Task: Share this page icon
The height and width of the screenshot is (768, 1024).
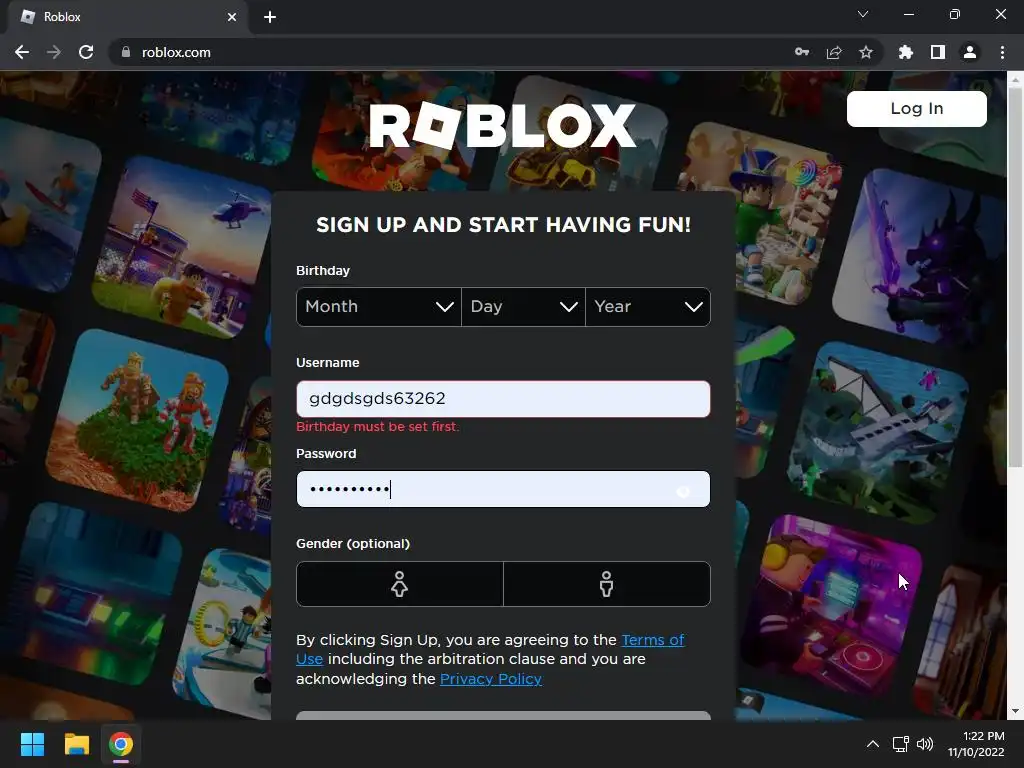Action: 834,52
